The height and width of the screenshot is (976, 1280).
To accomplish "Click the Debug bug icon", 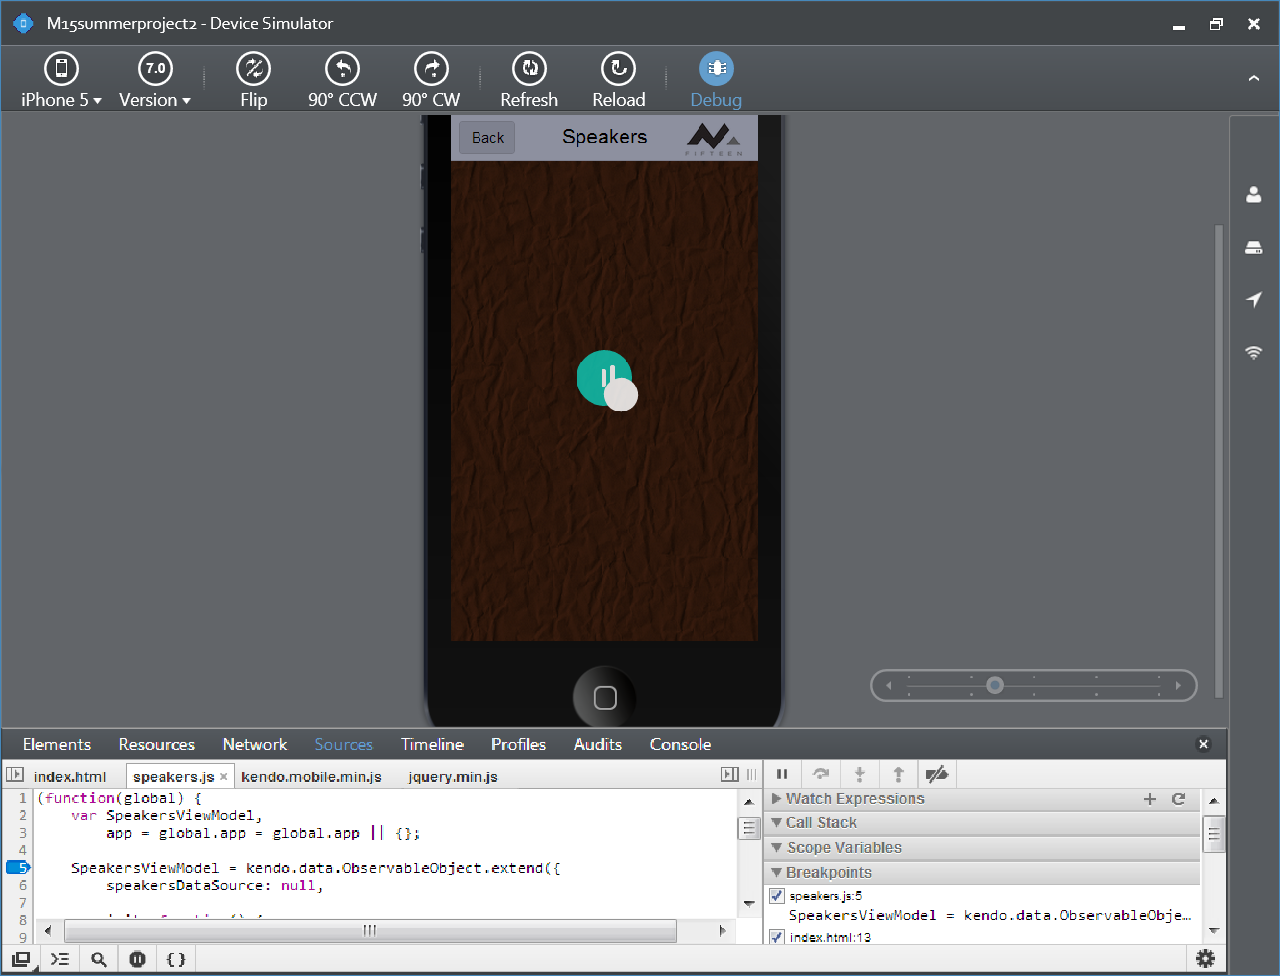I will (x=716, y=69).
